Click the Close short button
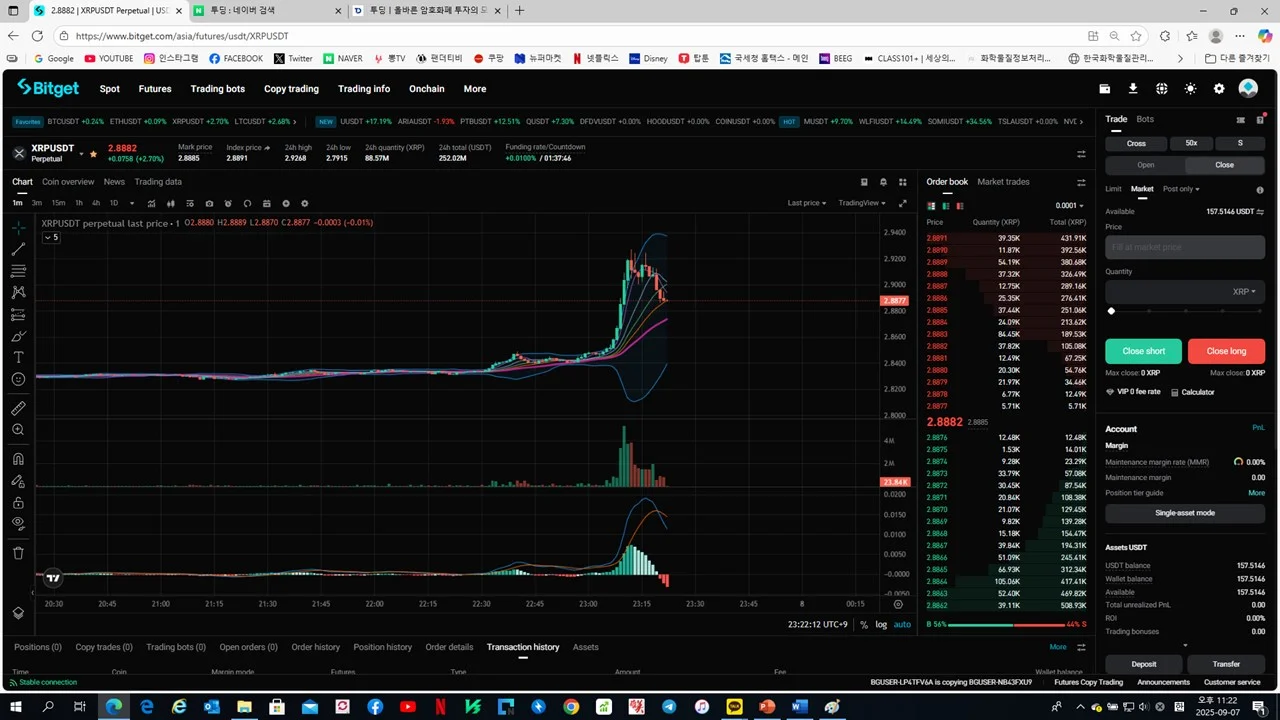 tap(1143, 351)
